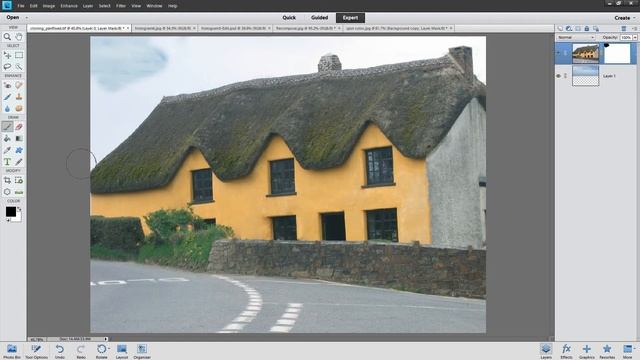Switch to Guided edit mode
Screen dimensions: 640x360
(320, 18)
